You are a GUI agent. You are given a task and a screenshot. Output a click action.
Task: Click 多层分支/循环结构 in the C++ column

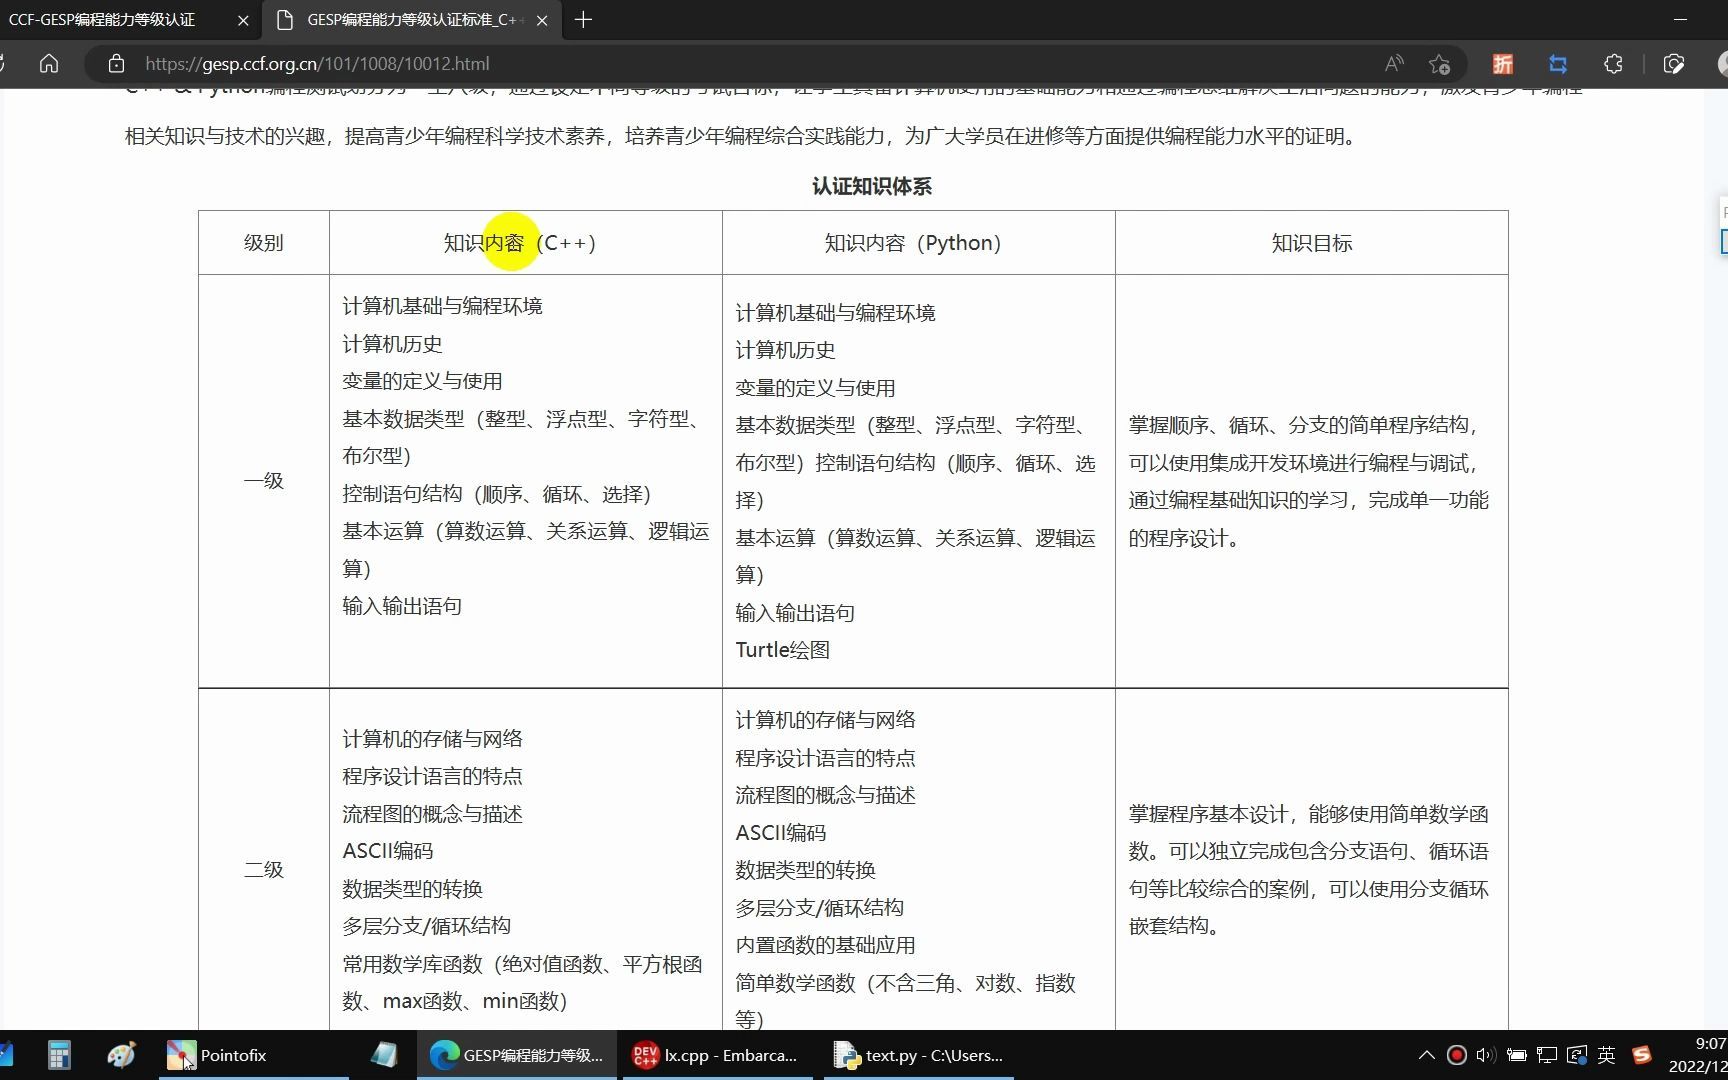point(426,926)
